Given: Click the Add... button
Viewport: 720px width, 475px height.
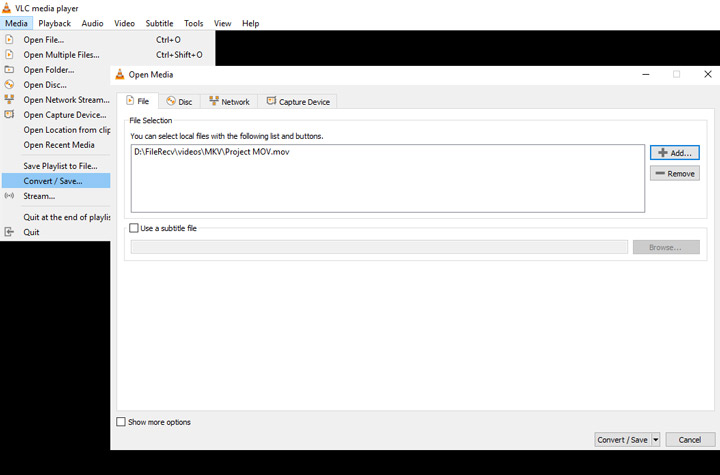Looking at the screenshot, I should click(x=675, y=153).
